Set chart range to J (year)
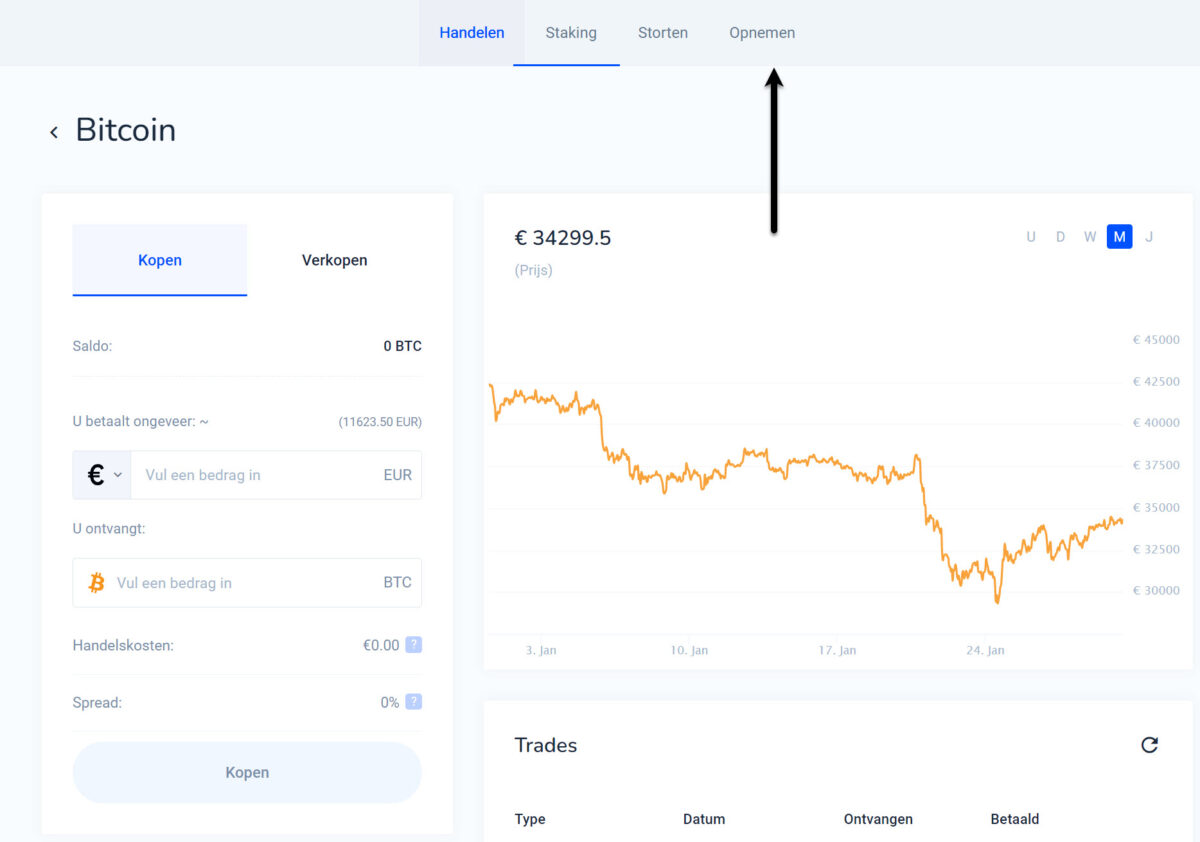The image size is (1200, 842). pos(1149,237)
